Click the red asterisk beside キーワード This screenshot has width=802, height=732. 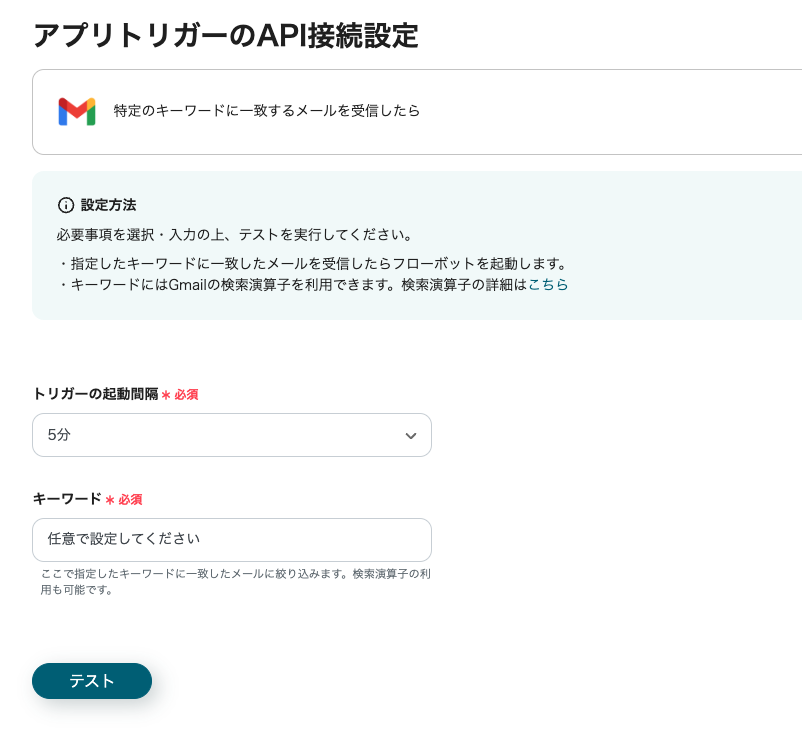tap(110, 499)
